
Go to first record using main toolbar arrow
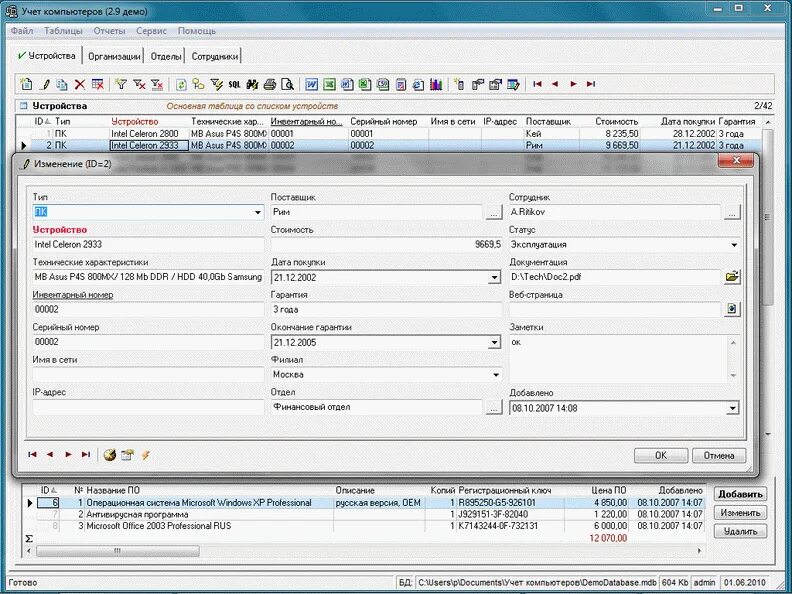point(537,84)
